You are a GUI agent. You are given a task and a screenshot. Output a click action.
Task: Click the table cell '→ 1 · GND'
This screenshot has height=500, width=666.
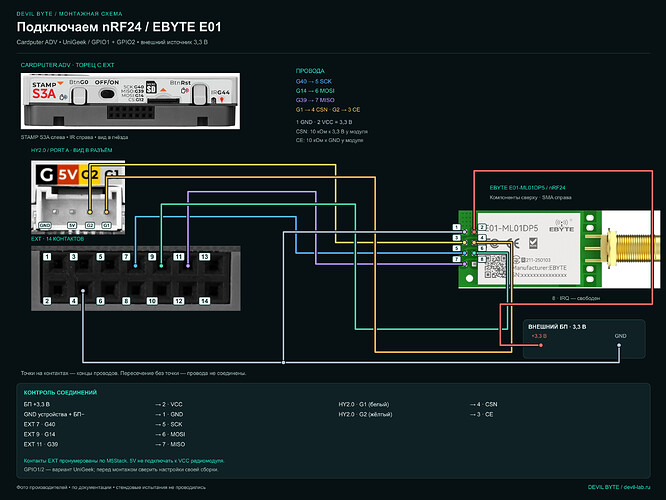pyautogui.click(x=169, y=414)
